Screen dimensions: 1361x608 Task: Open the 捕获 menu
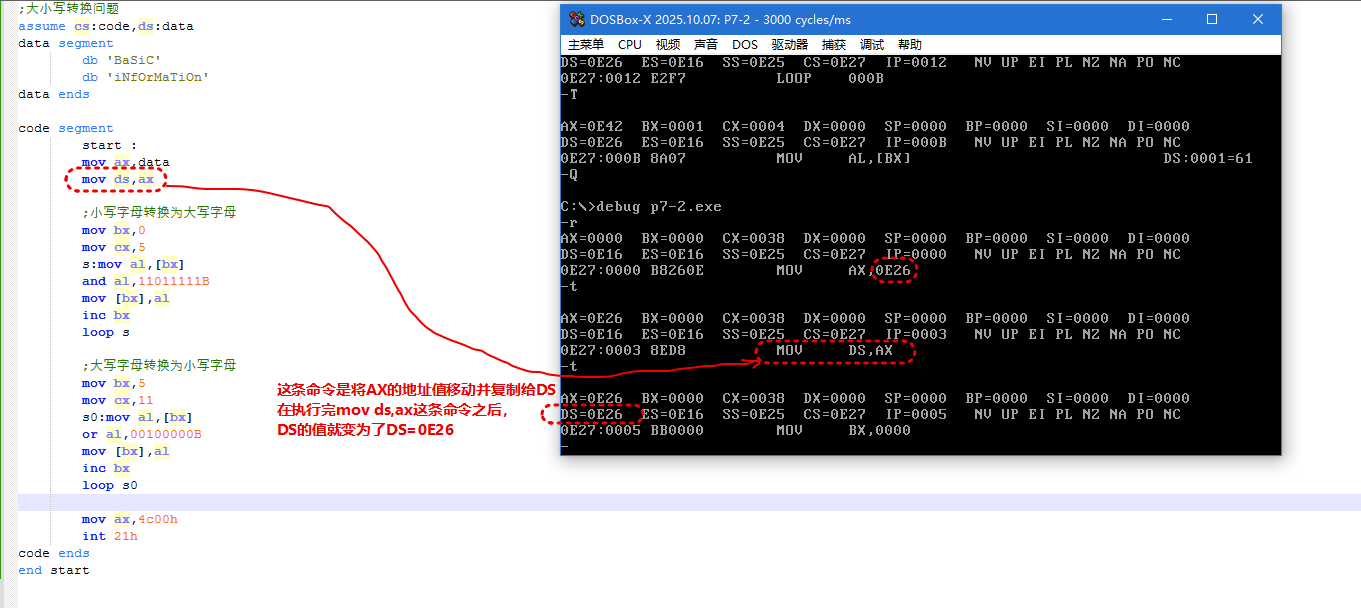[x=834, y=44]
